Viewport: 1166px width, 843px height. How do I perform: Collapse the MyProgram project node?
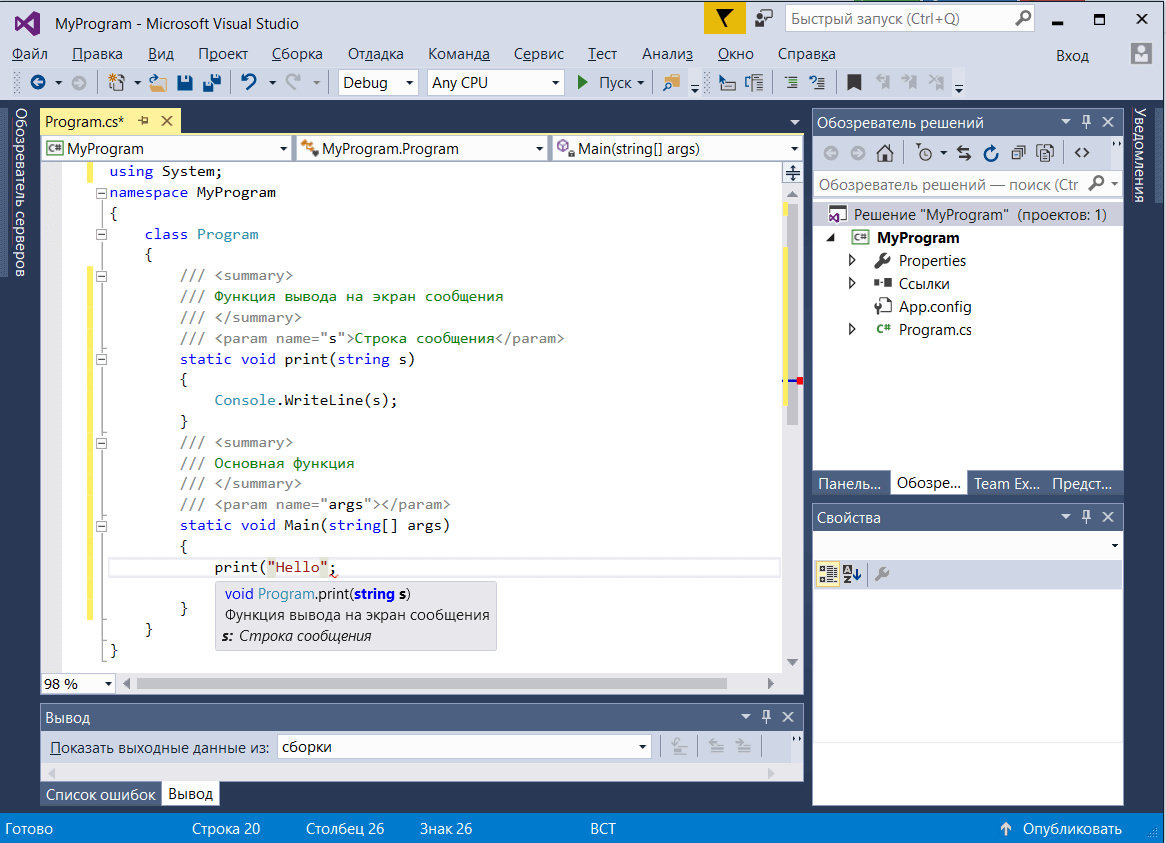pos(831,238)
